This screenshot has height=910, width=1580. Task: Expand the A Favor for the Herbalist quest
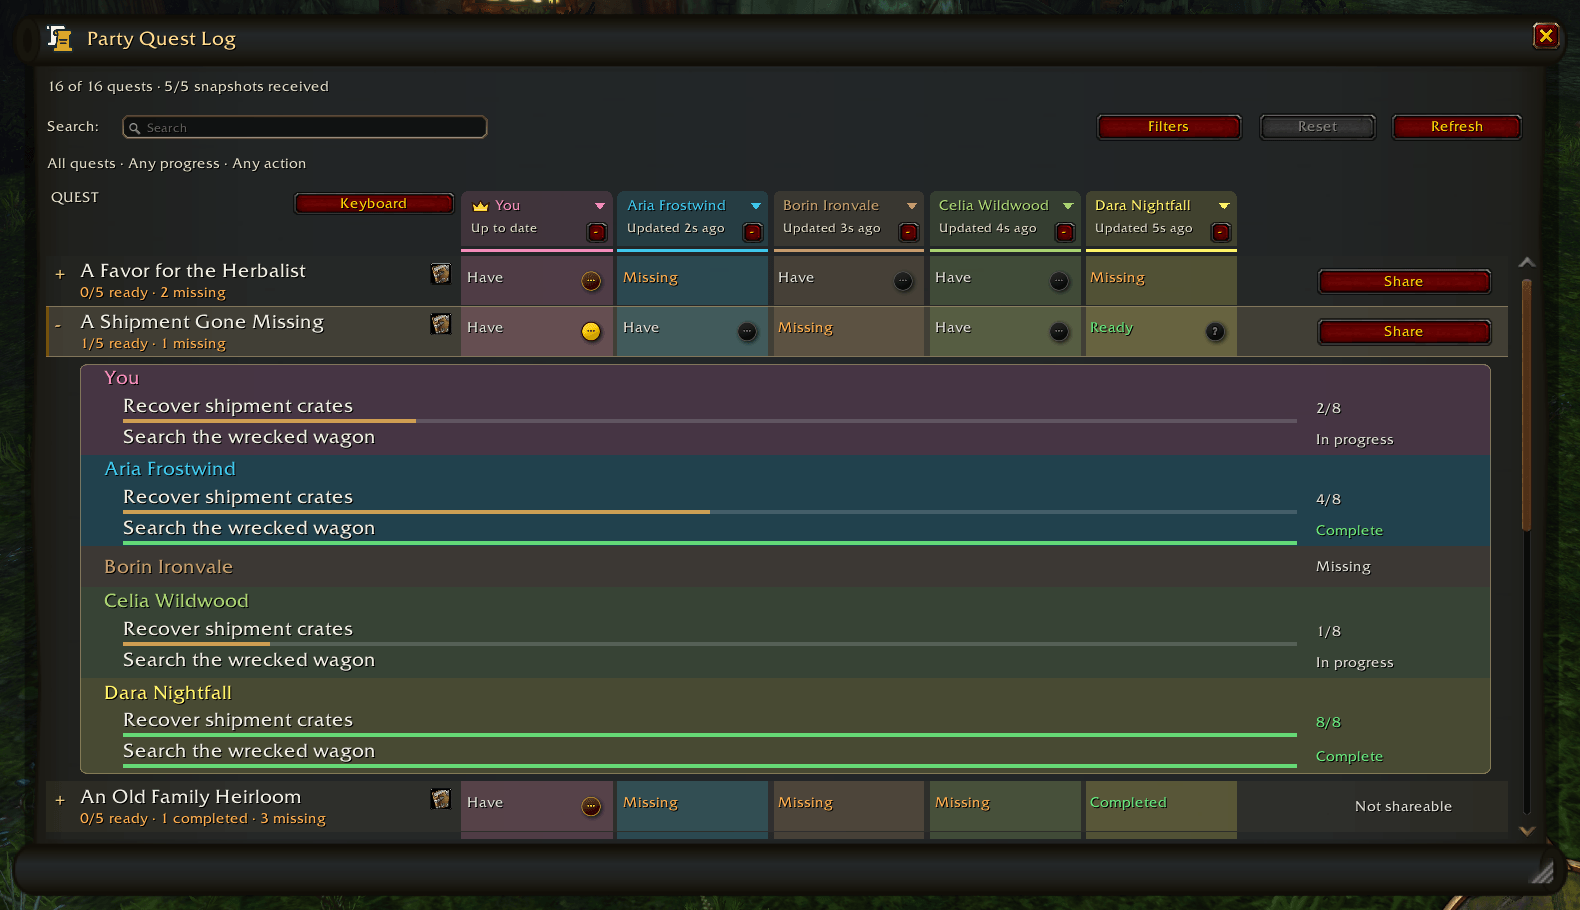60,274
